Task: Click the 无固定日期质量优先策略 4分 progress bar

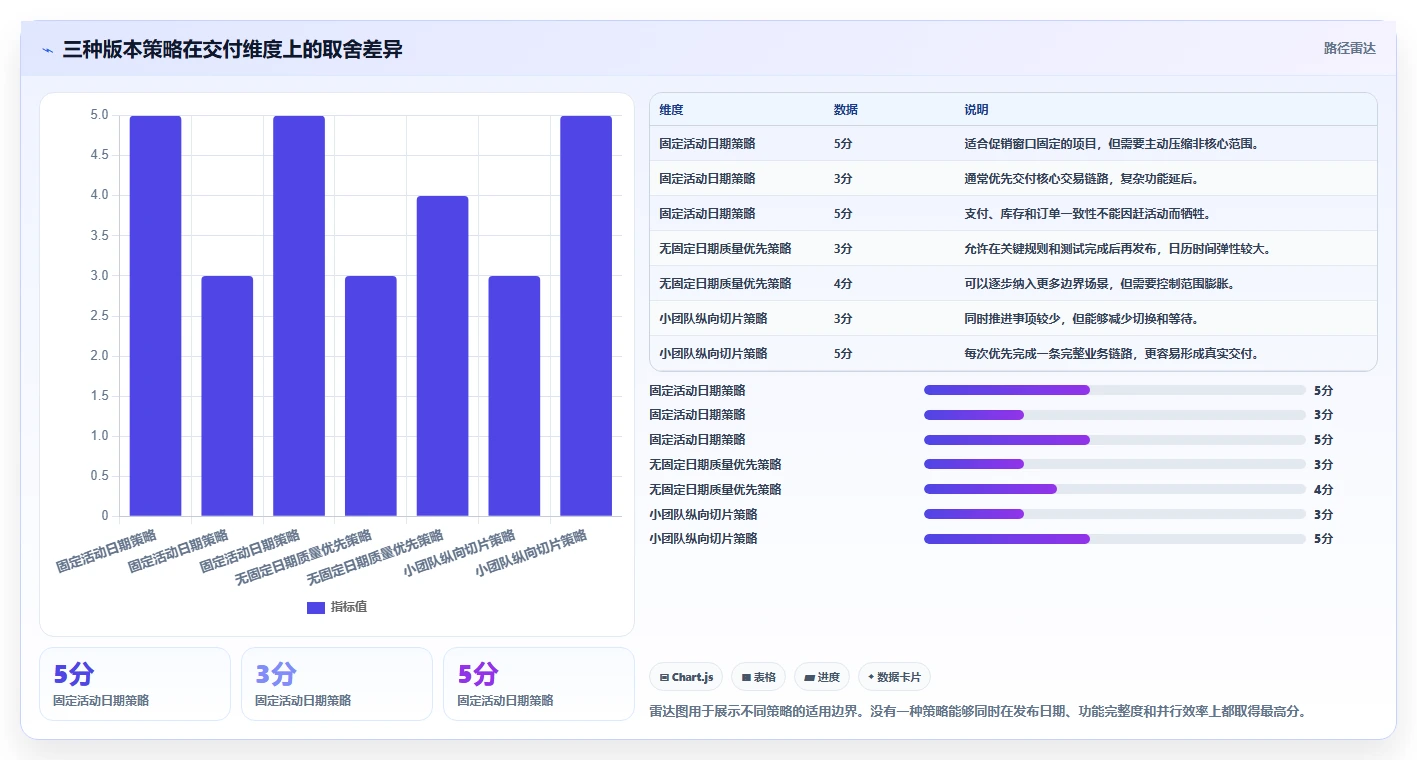Action: (1115, 489)
